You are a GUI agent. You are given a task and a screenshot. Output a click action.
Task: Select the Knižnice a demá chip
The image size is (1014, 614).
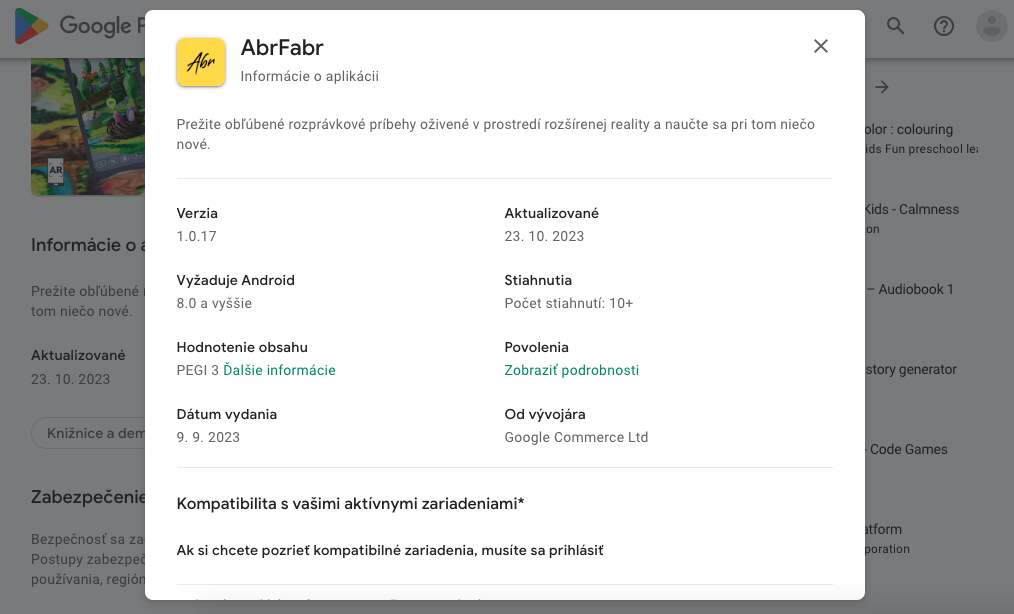(89, 433)
